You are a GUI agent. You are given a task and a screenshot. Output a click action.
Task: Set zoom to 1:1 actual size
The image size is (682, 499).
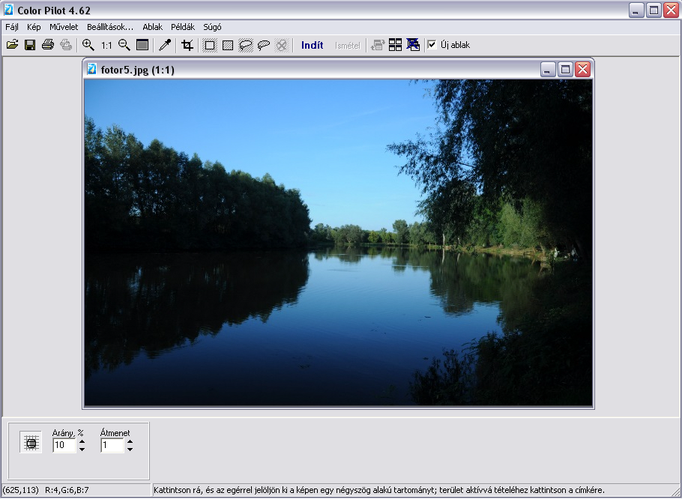(106, 45)
